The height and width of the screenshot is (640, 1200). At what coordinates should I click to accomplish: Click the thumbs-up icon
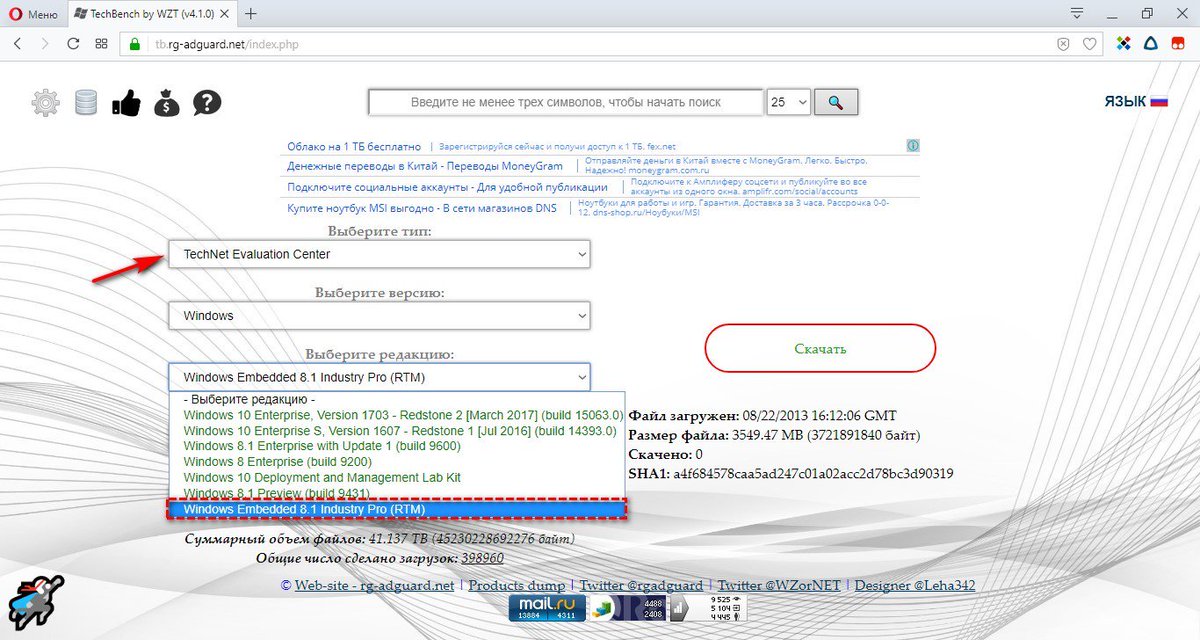[x=126, y=102]
